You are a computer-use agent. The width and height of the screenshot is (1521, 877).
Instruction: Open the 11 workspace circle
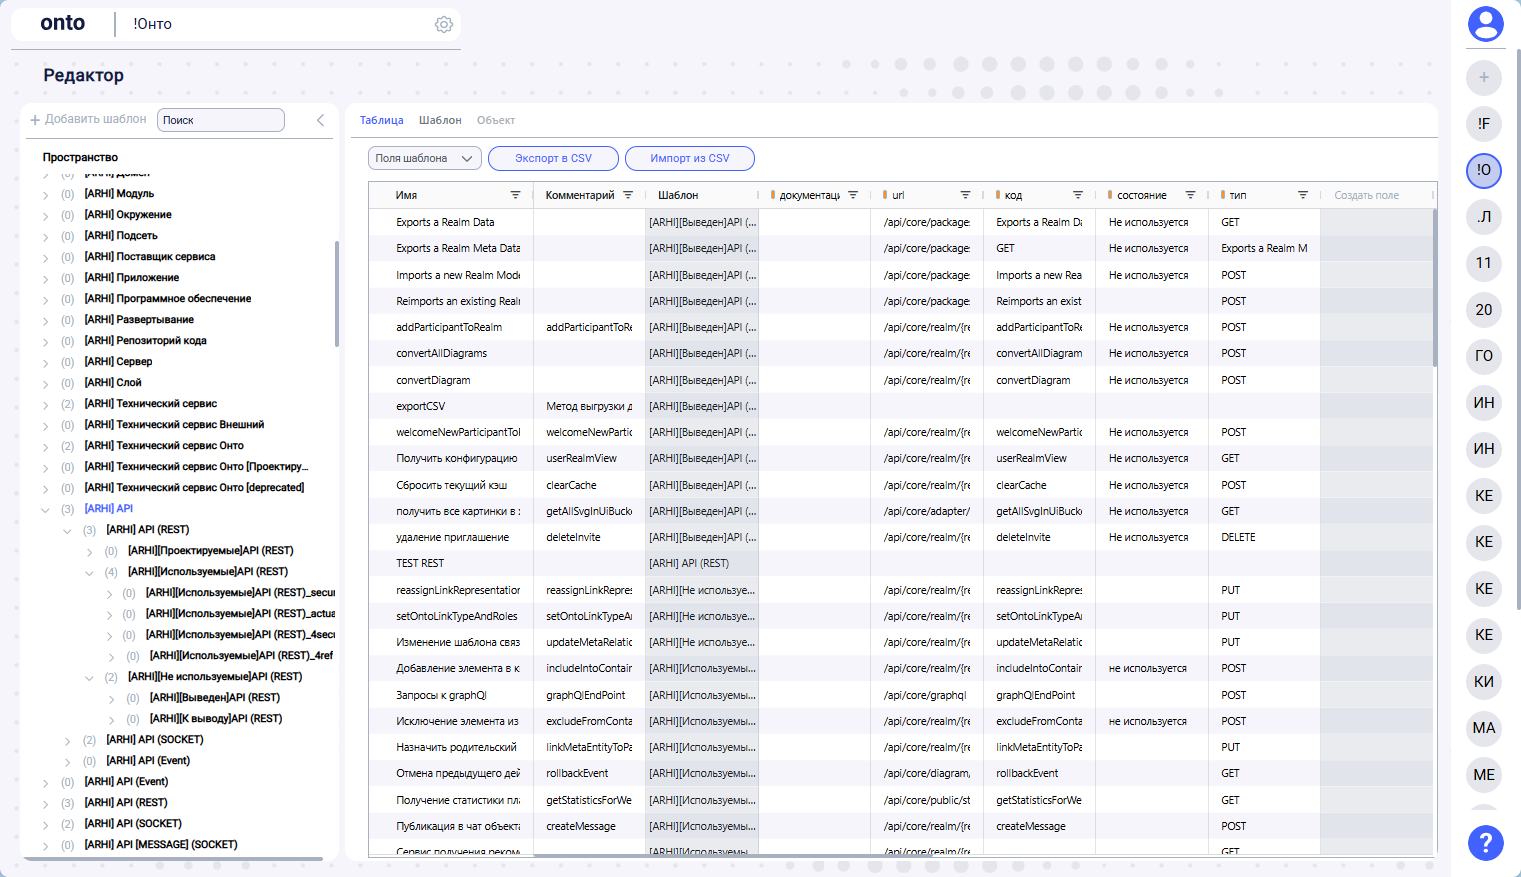point(1484,263)
